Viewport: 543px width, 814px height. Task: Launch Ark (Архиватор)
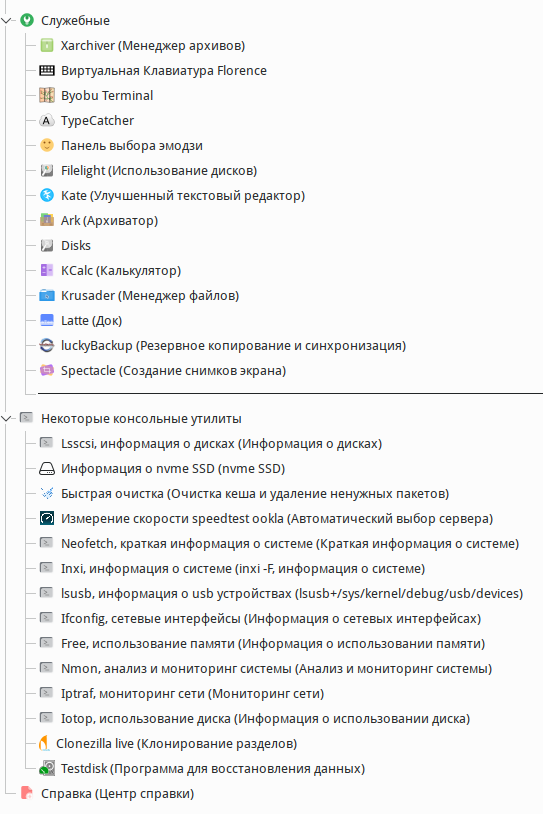tap(109, 221)
